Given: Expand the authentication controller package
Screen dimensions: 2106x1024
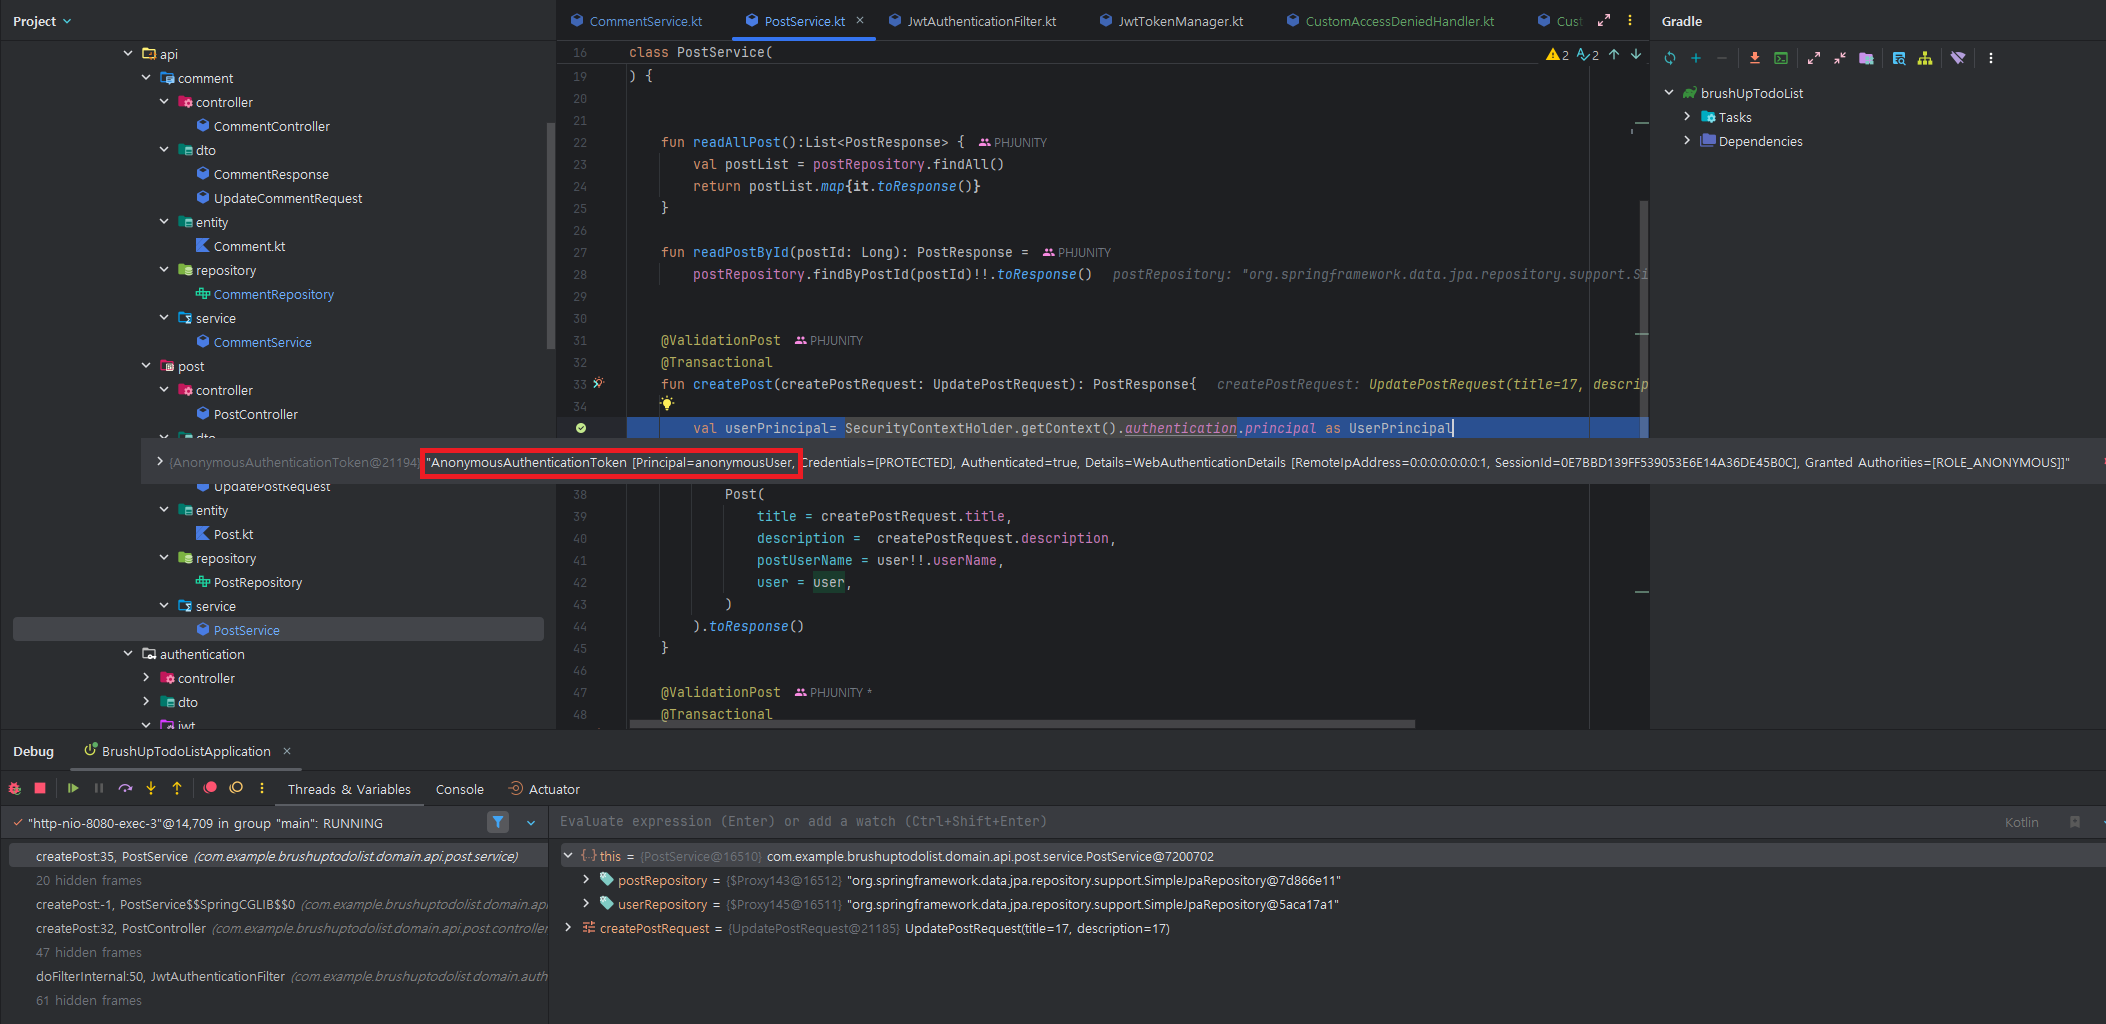Looking at the screenshot, I should [146, 678].
